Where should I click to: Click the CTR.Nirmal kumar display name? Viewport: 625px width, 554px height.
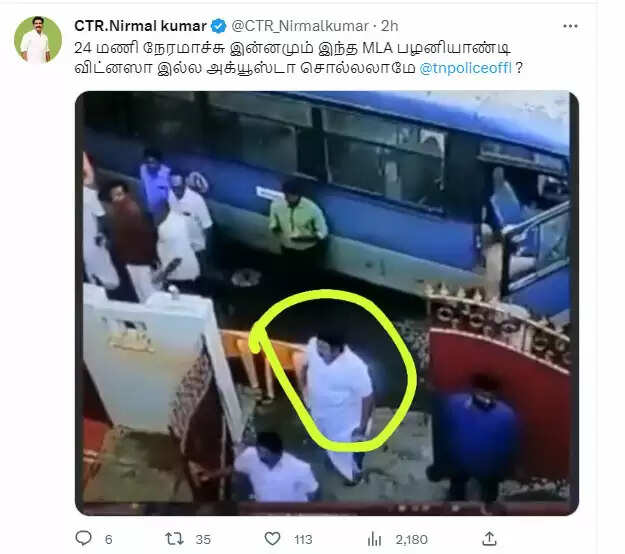click(x=140, y=26)
